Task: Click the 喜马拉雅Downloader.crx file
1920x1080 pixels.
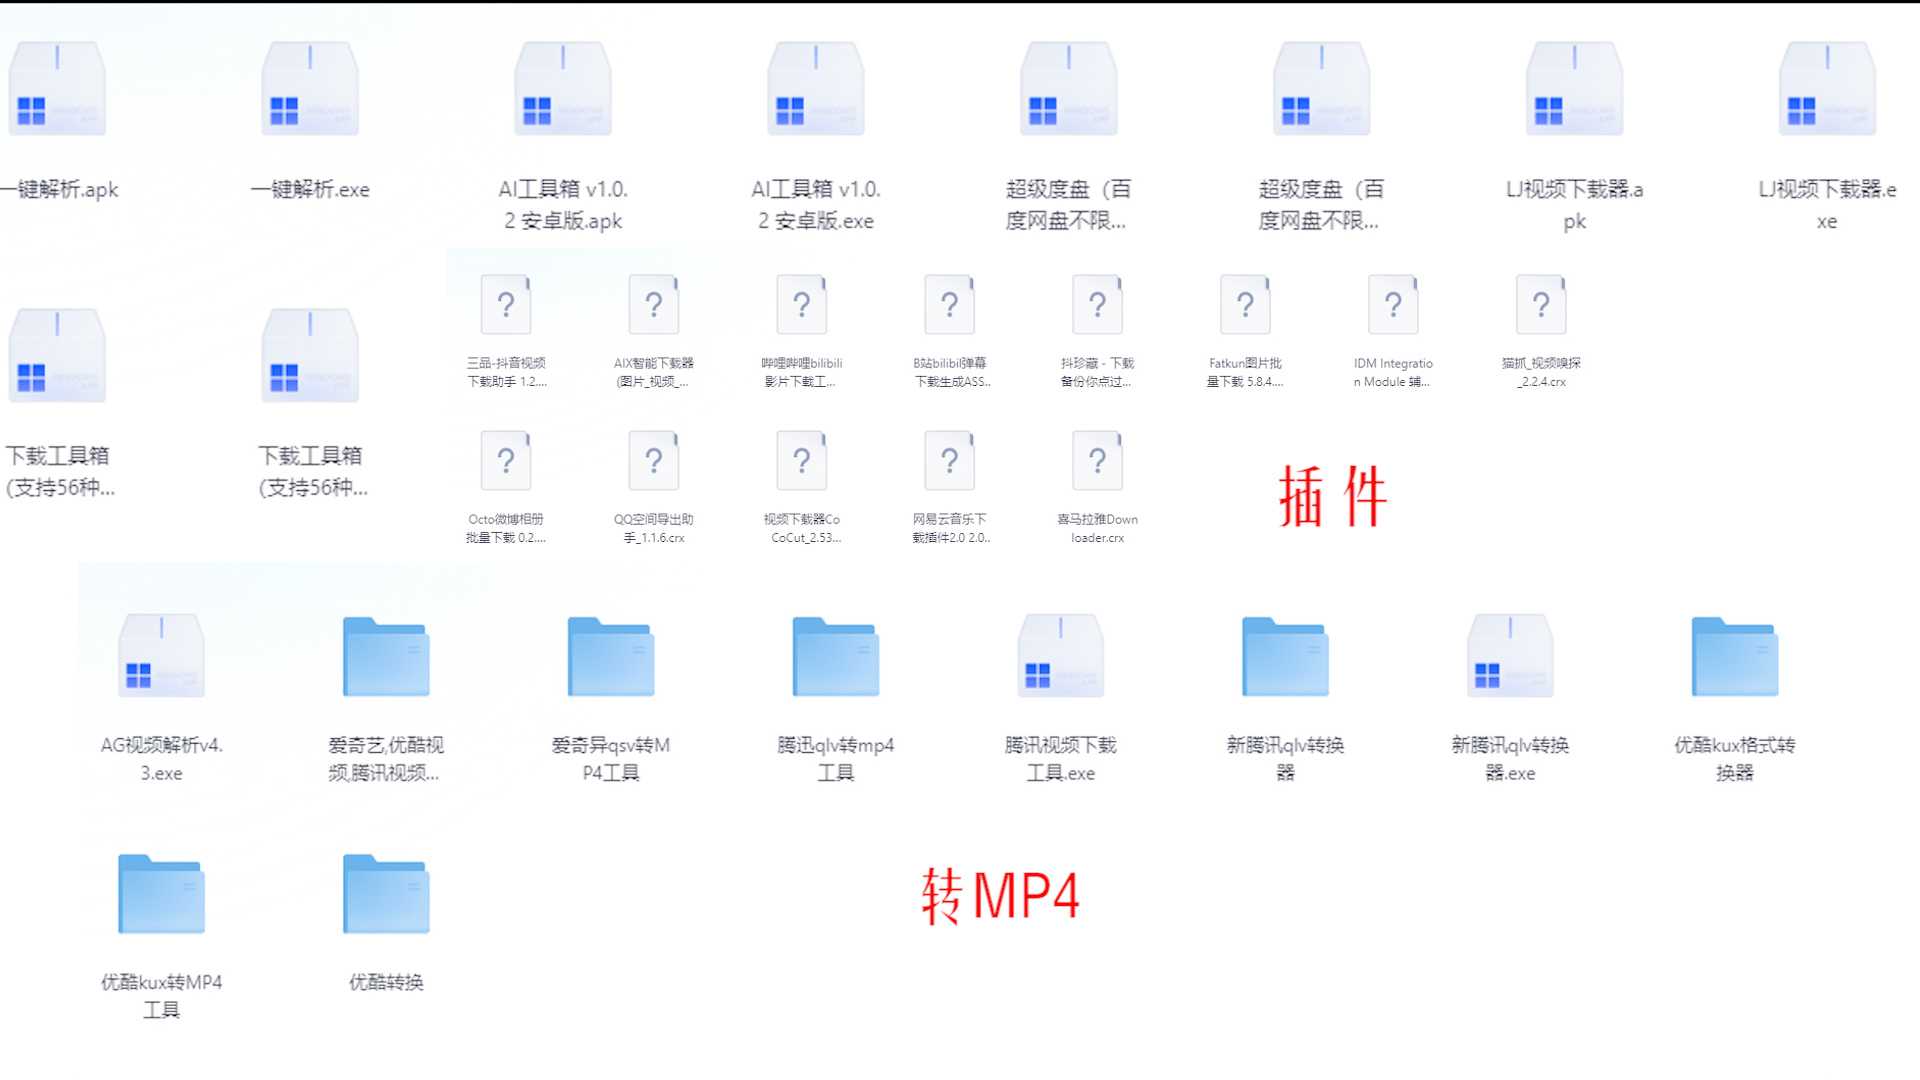Action: click(x=1098, y=461)
